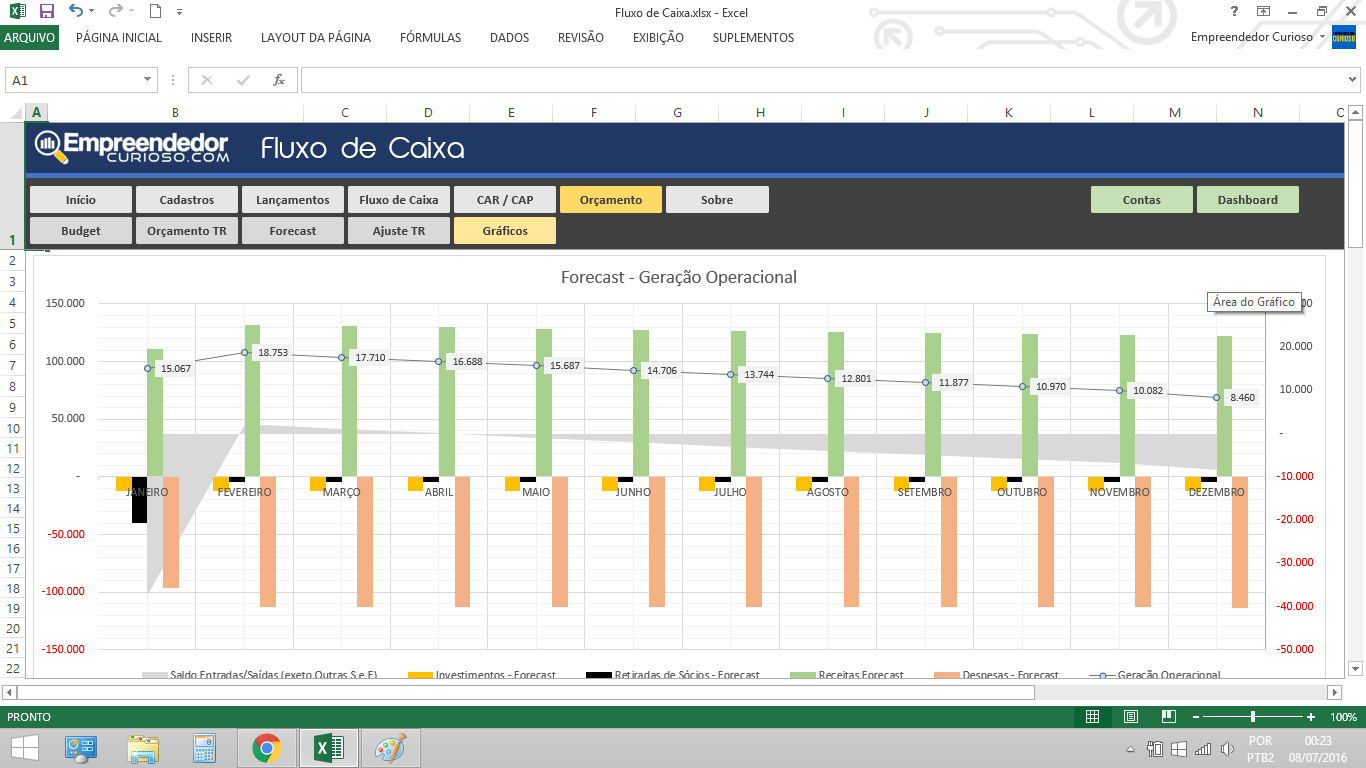Launch Paint from the taskbar
The height and width of the screenshot is (768, 1366).
click(x=390, y=747)
